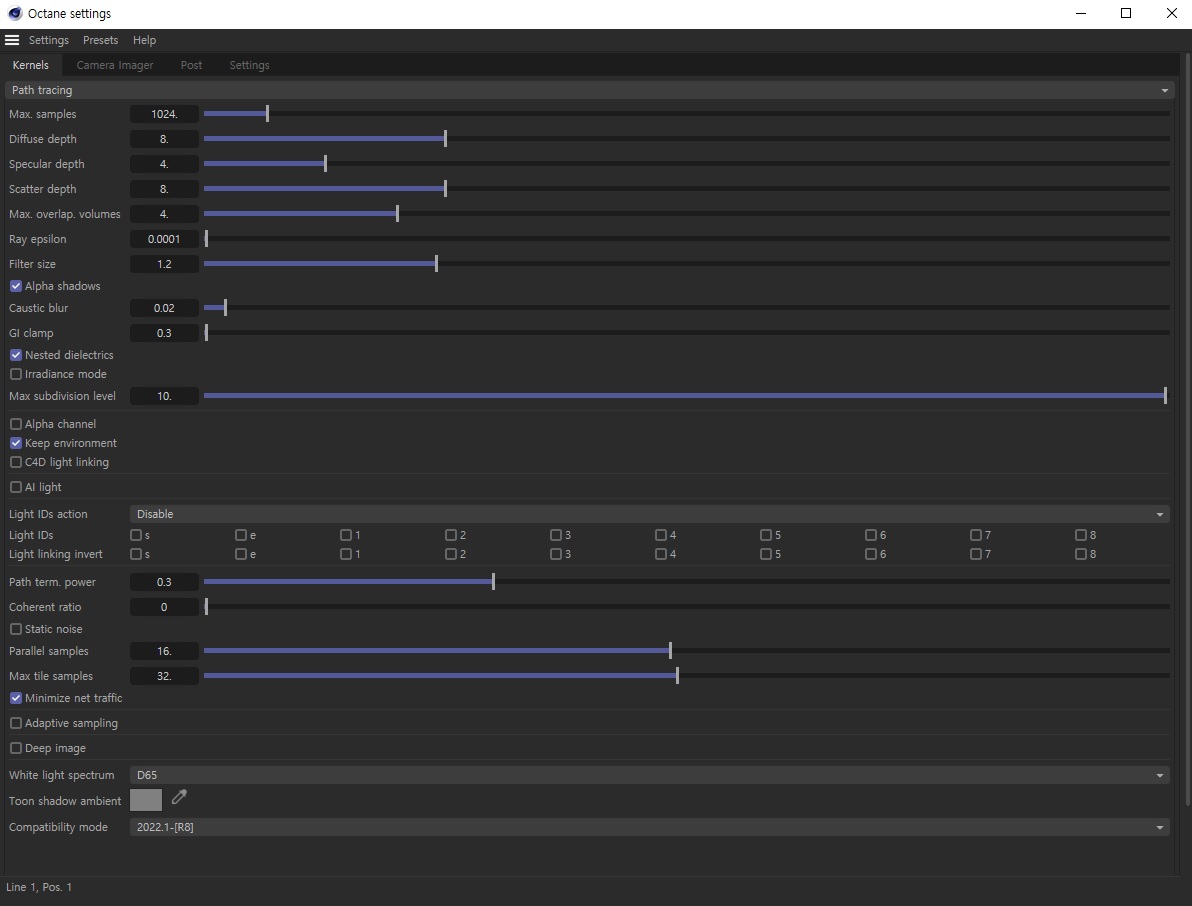The height and width of the screenshot is (906, 1192).
Task: Open the White light spectrum dropdown
Action: point(650,775)
